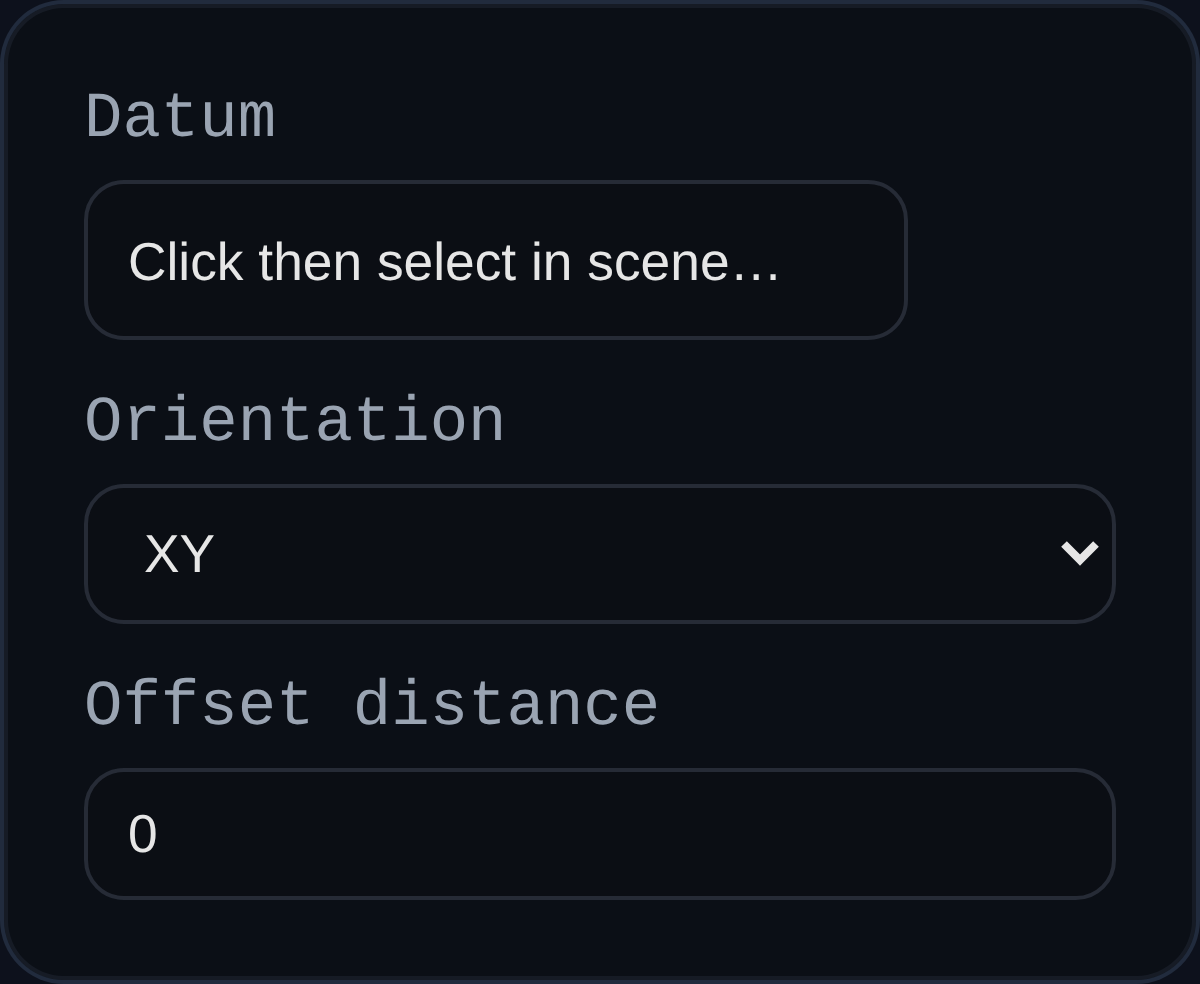Screen dimensions: 1200x984
Task: Click the field containing the value 0
Action: tap(600, 832)
